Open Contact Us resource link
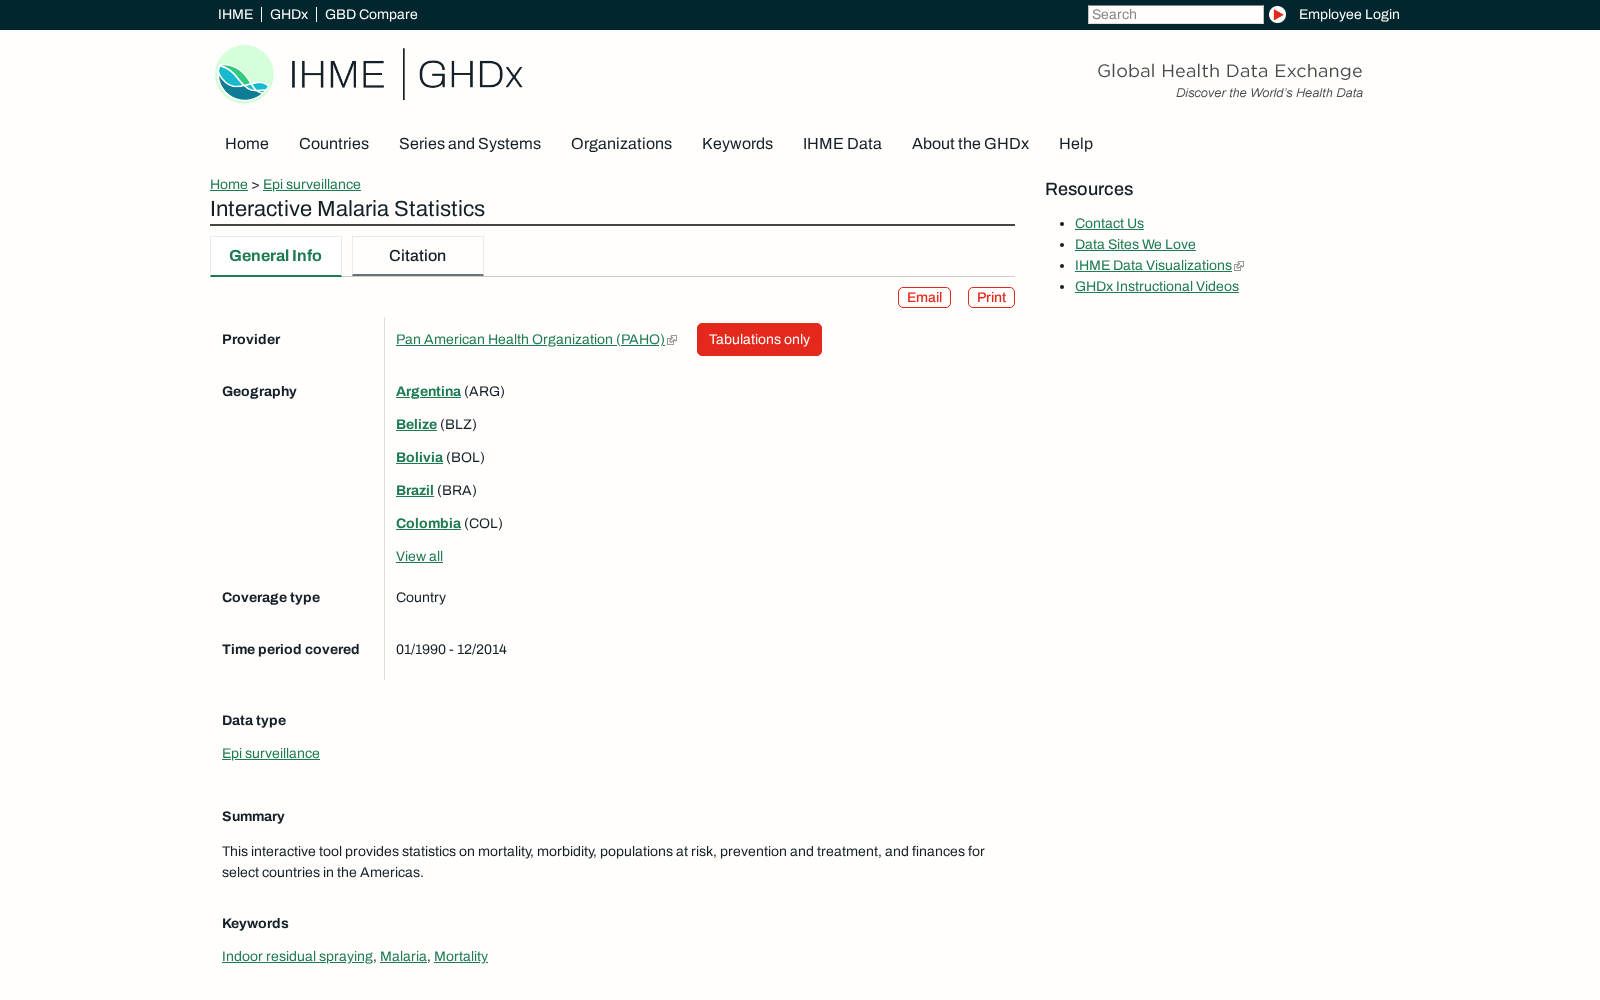The image size is (1600, 1000). point(1109,224)
